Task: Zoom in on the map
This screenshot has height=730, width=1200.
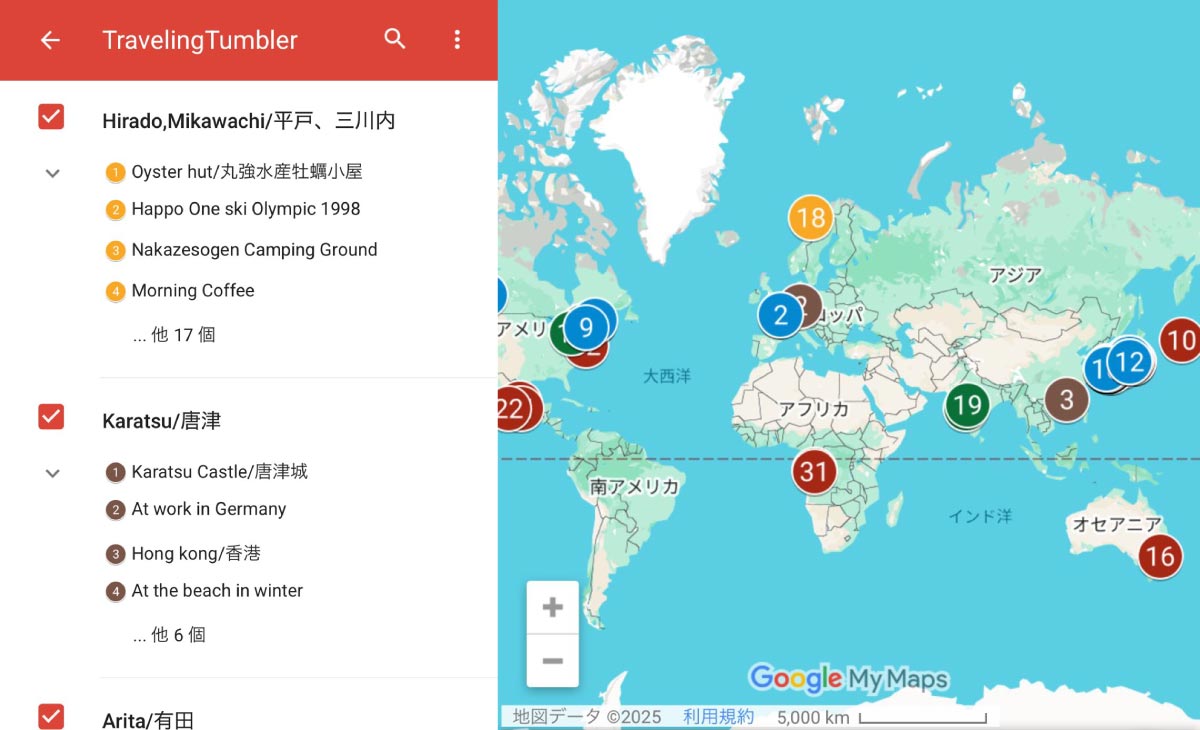Action: pos(553,607)
